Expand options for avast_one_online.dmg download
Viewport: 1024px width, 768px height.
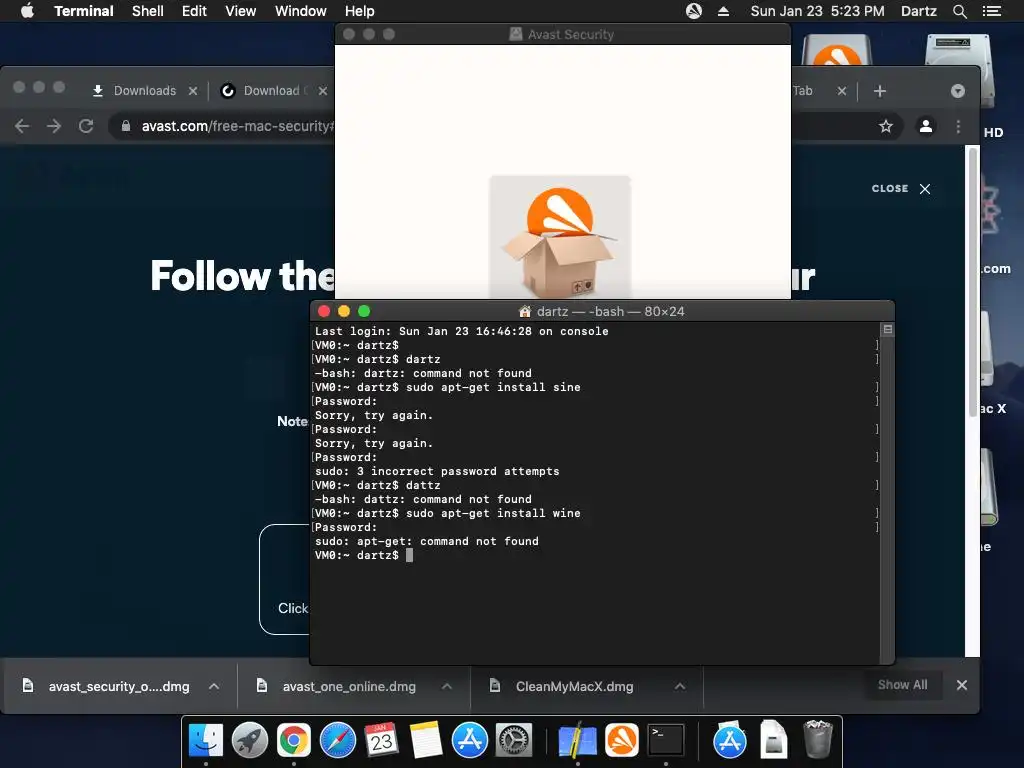pos(447,686)
